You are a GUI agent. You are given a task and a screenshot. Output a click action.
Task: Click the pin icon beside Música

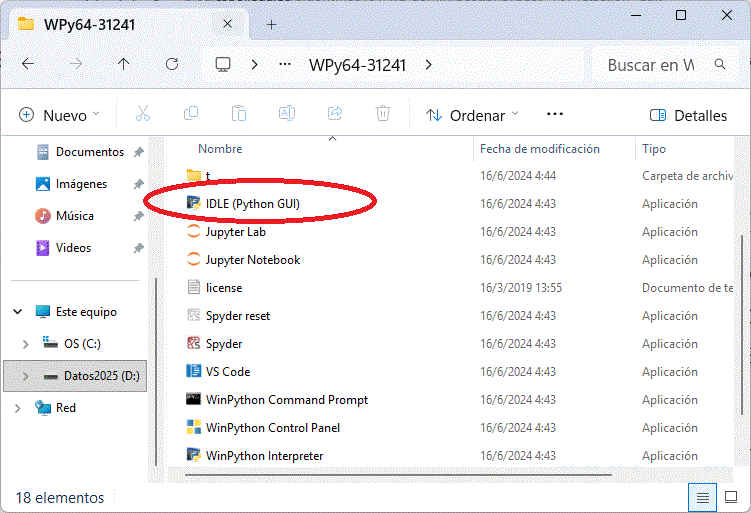pos(138,217)
